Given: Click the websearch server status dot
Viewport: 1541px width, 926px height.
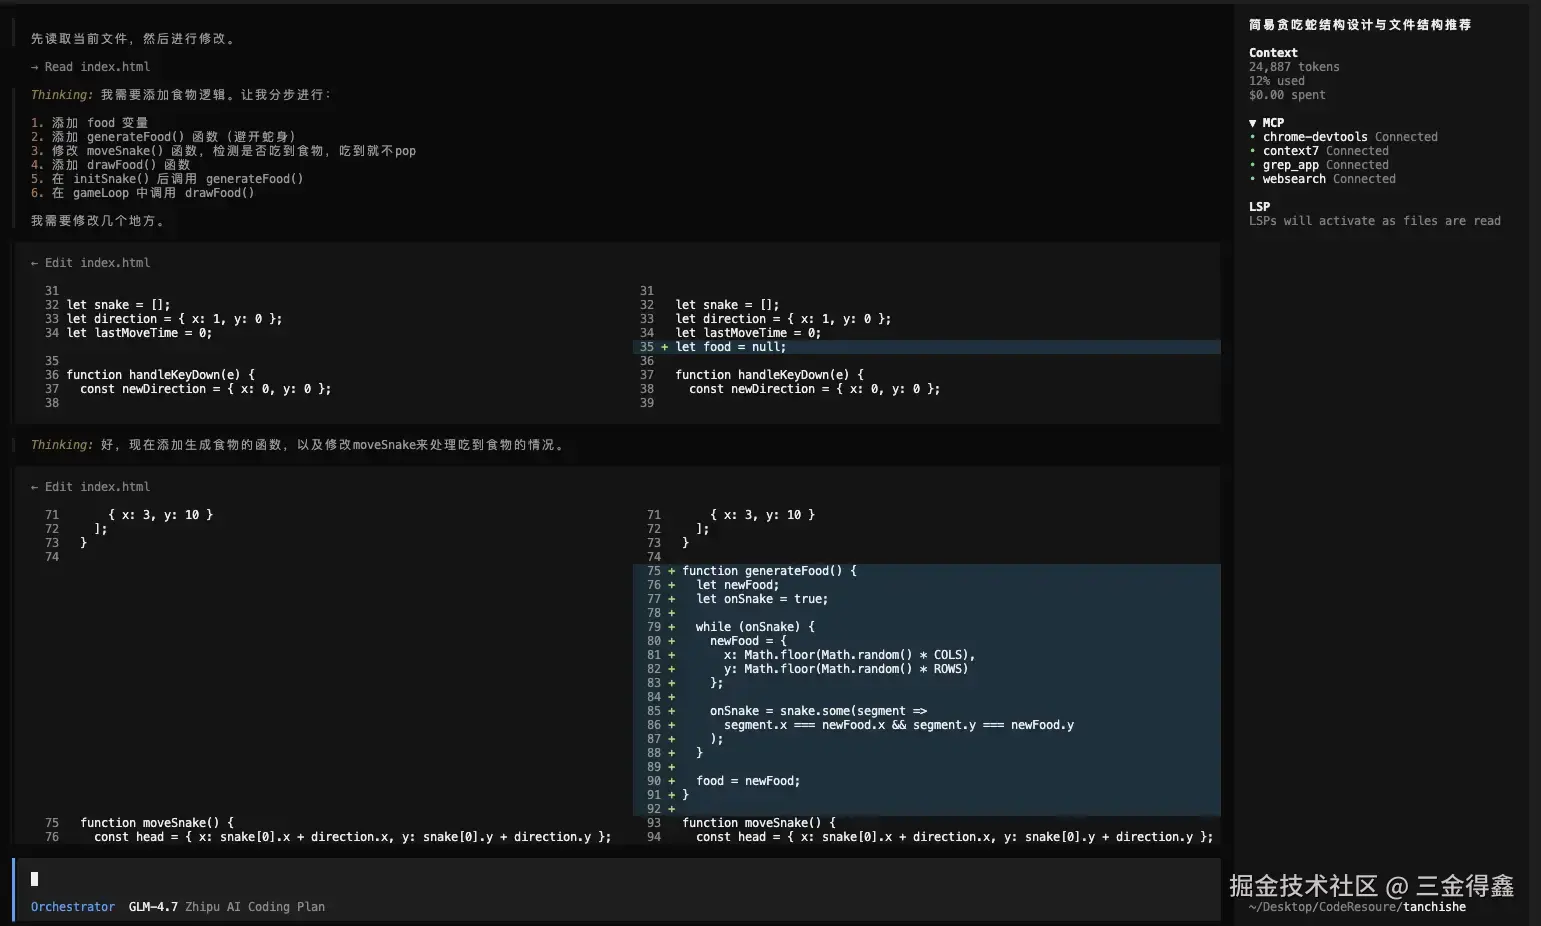Looking at the screenshot, I should point(1252,179).
